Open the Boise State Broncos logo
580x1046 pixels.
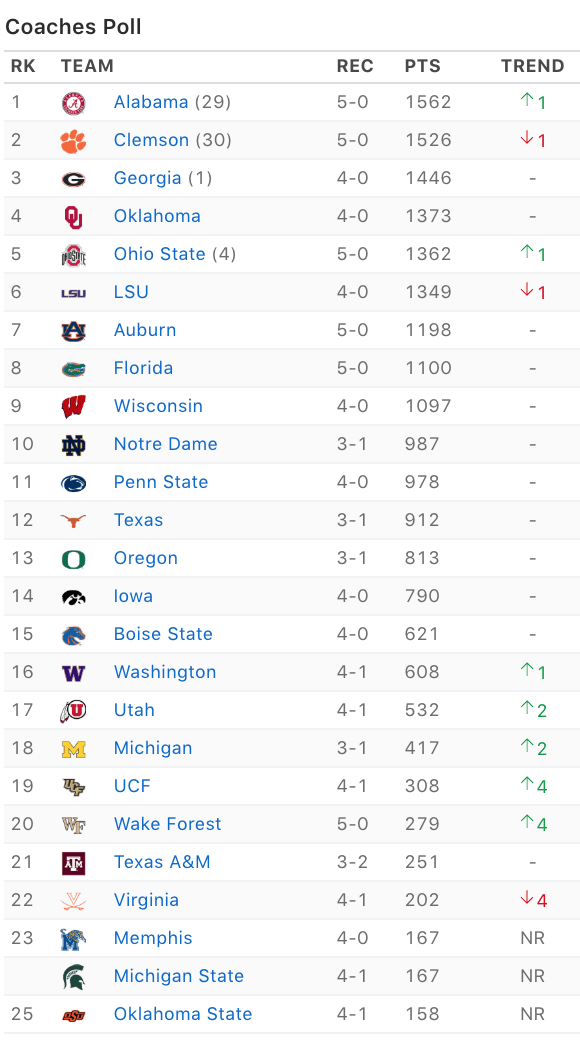[x=73, y=635]
